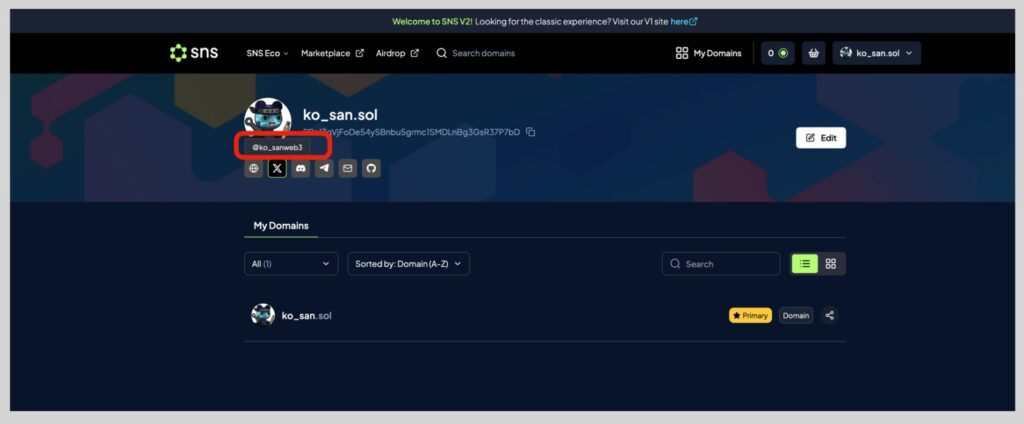The height and width of the screenshot is (424, 1024).
Task: Open the ko_san.sol domain row
Action: tap(545, 316)
